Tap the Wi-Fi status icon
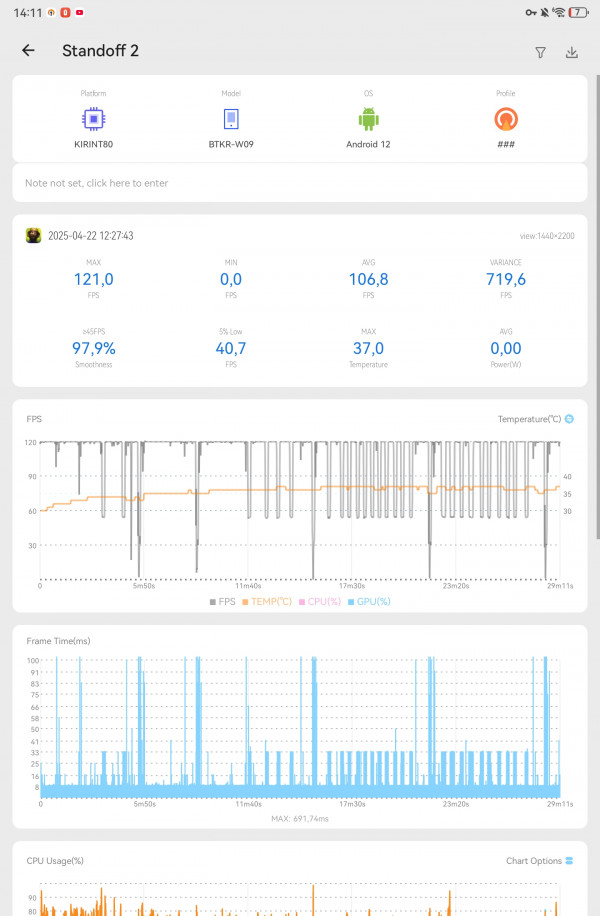Viewport: 600px width, 916px height. tap(559, 12)
